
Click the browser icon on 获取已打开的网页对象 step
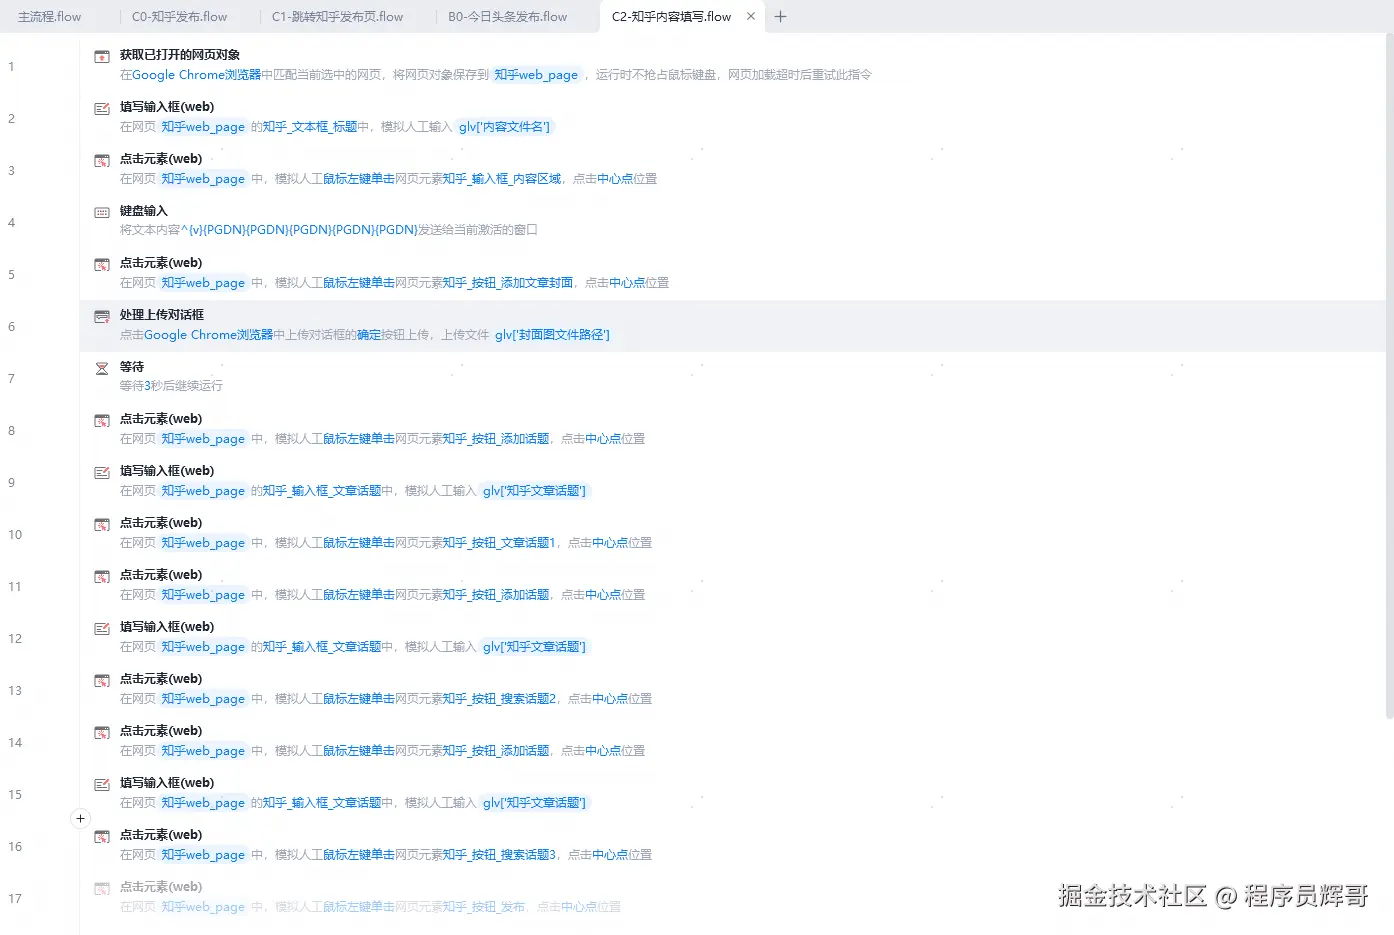click(101, 54)
